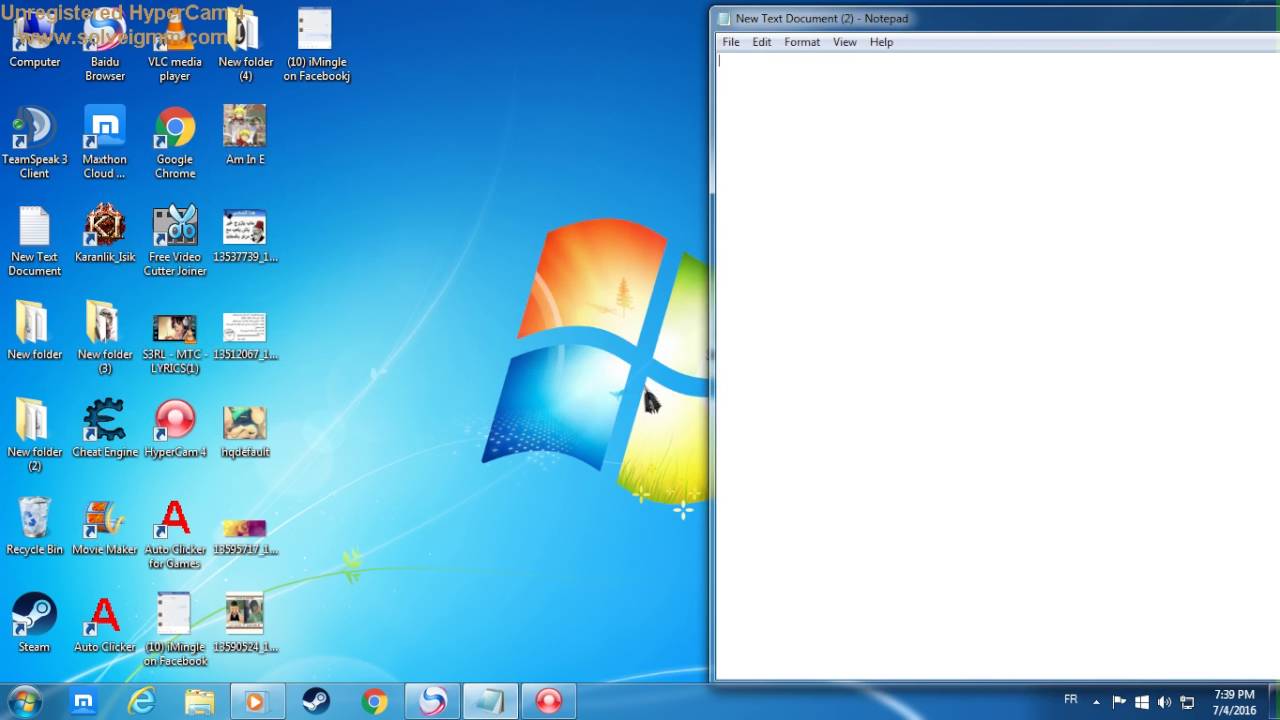1280x720 pixels.
Task: Show hidden system tray icons
Action: click(x=1096, y=702)
